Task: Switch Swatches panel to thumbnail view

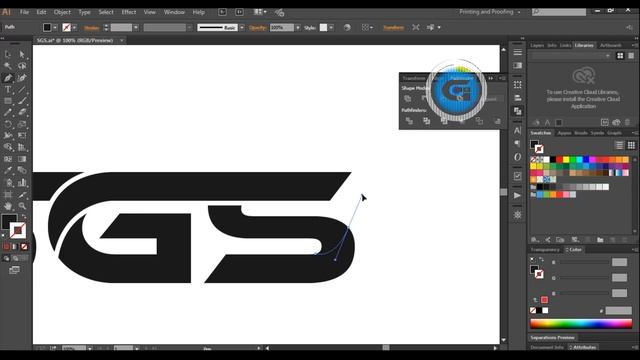Action: click(631, 145)
